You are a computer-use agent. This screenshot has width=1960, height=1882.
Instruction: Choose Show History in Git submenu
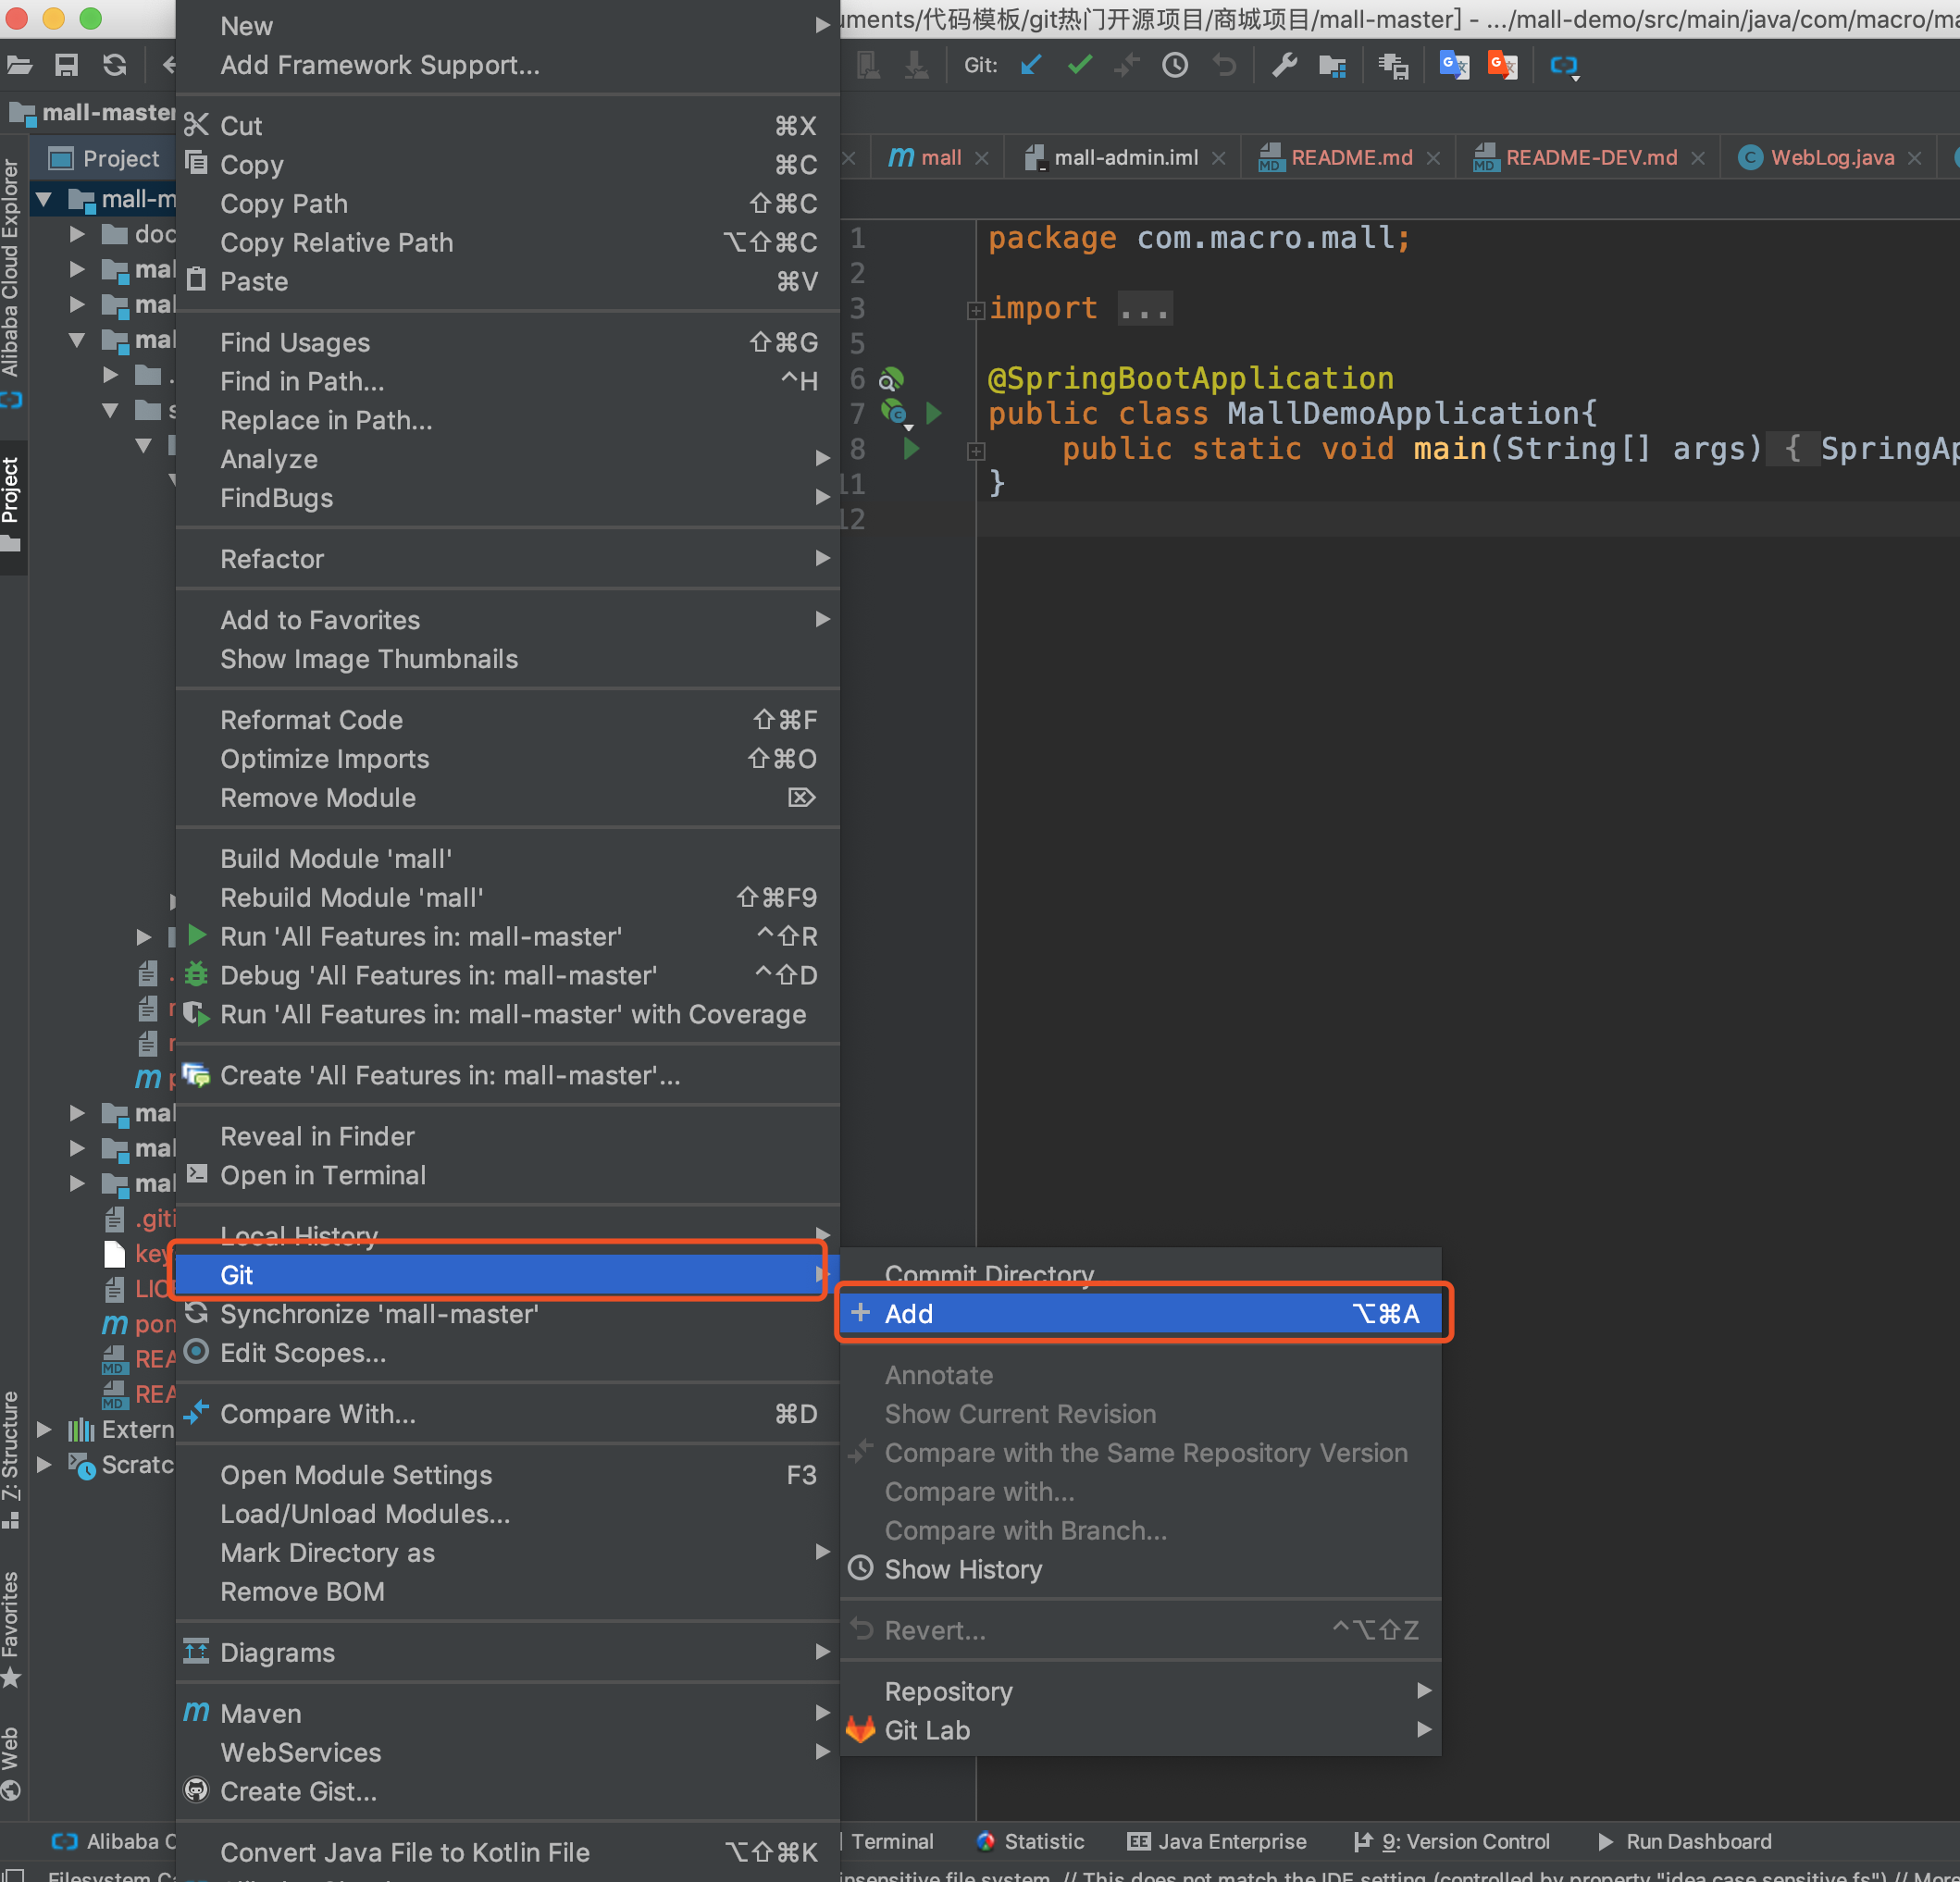[x=962, y=1569]
